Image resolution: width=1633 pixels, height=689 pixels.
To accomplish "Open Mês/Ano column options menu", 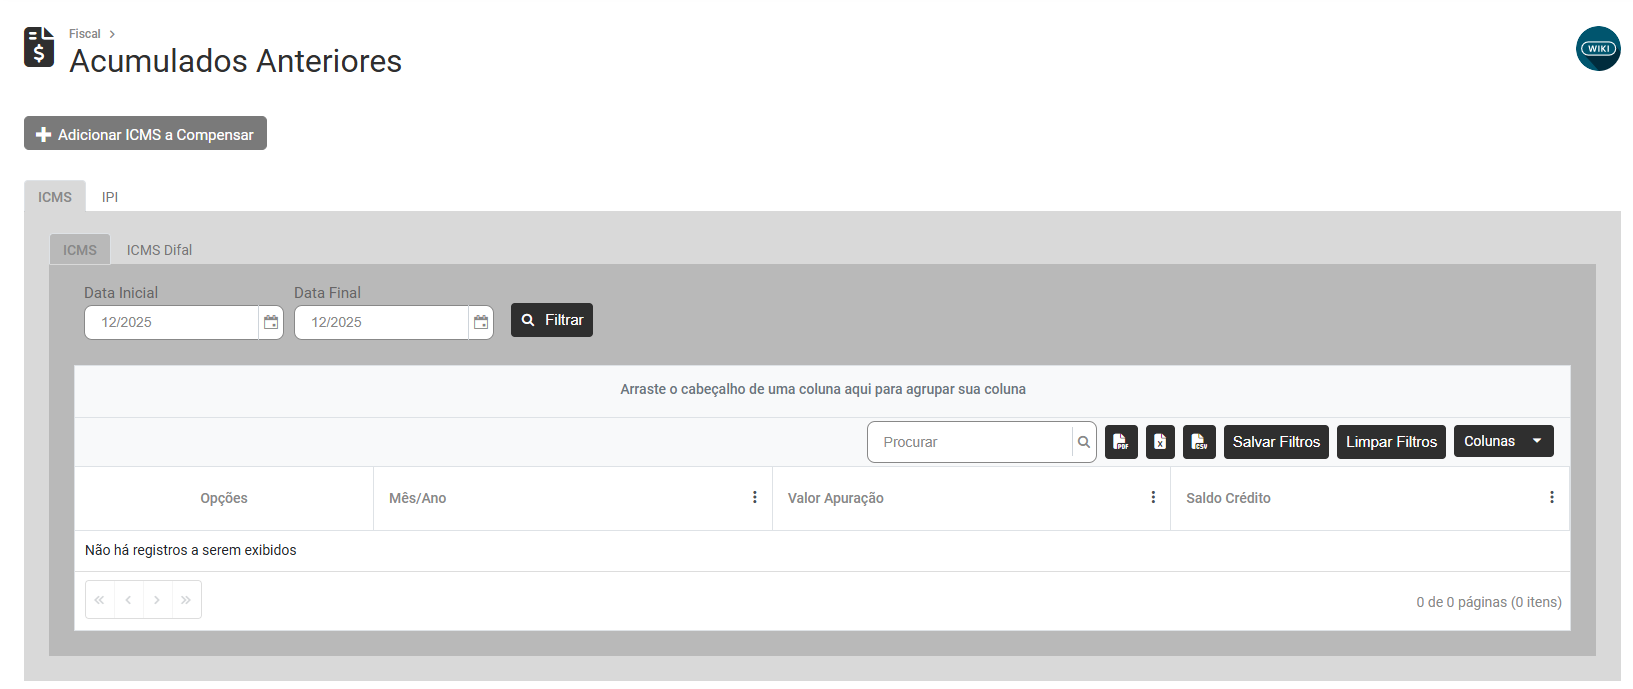I will 755,497.
